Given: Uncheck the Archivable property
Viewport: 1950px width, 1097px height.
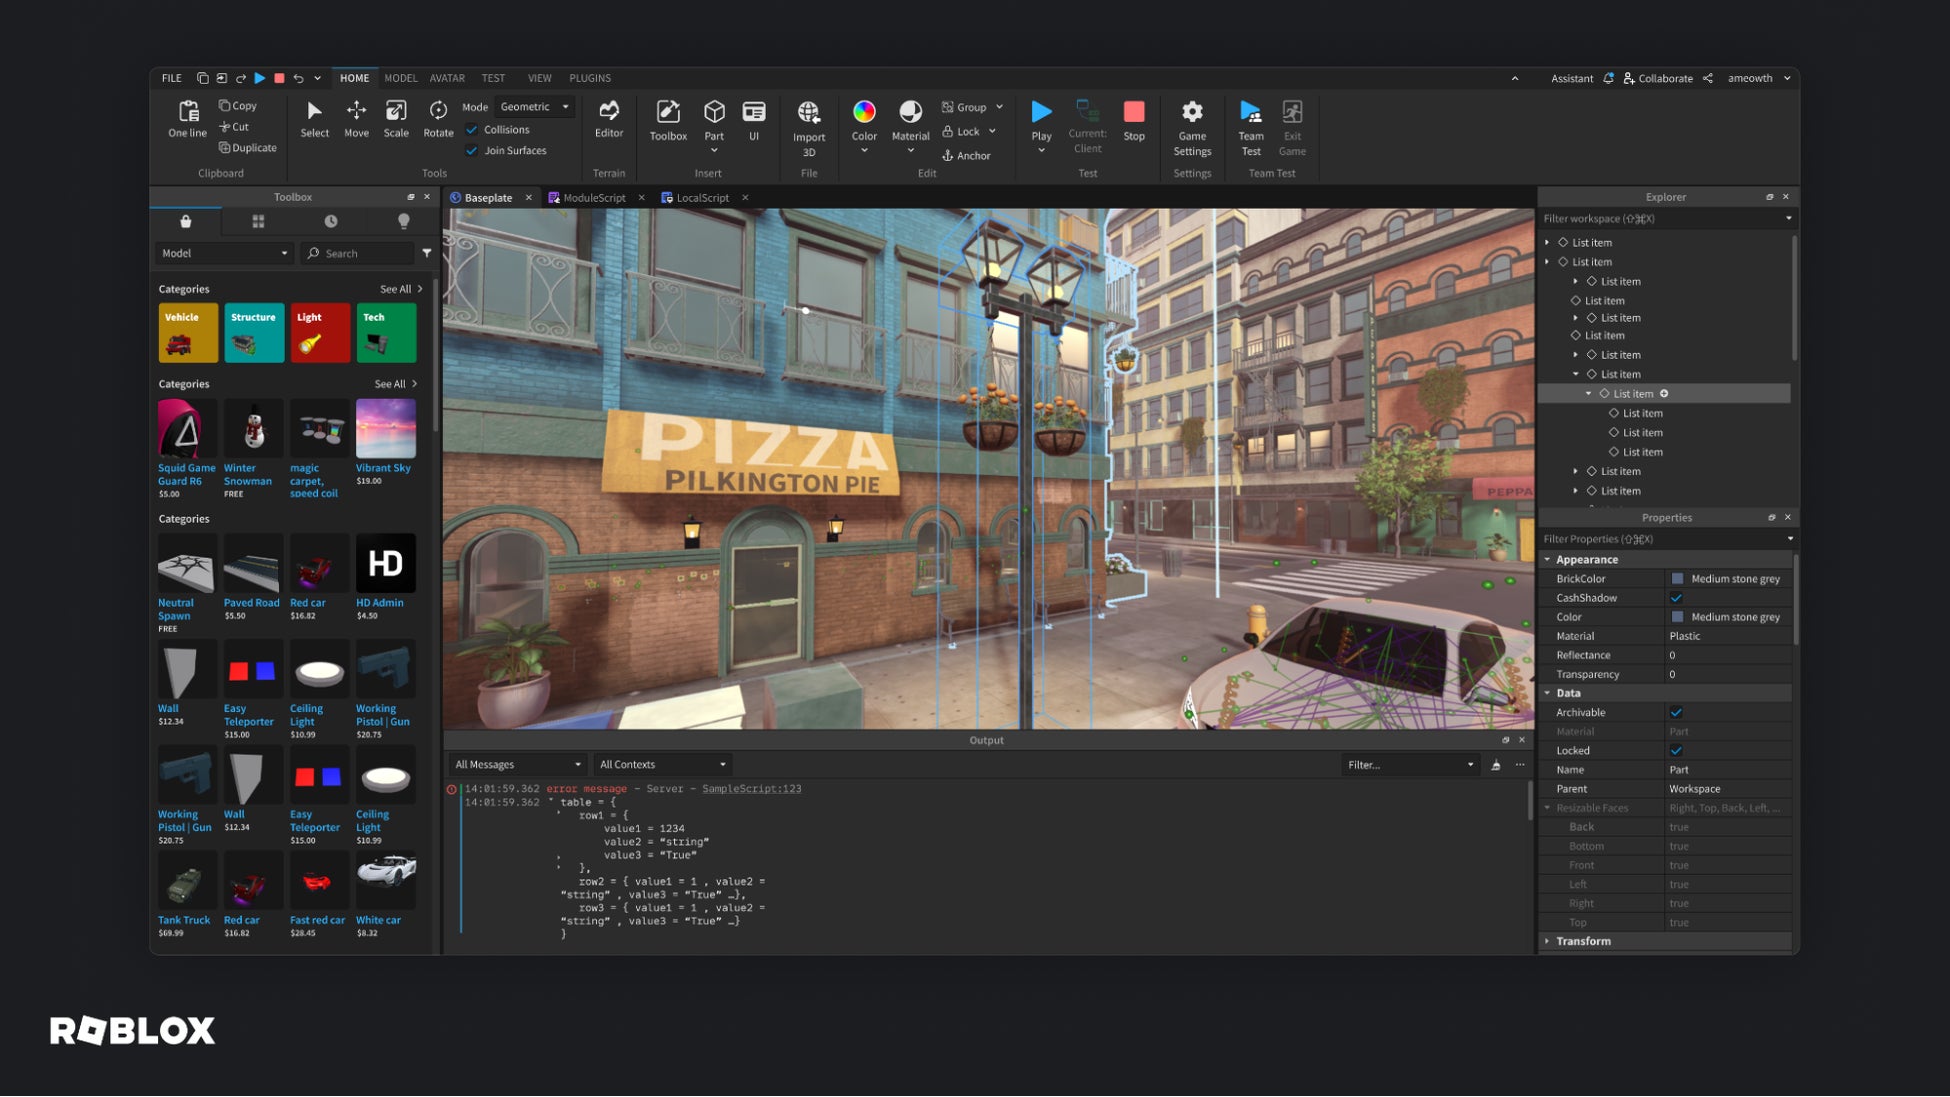Looking at the screenshot, I should click(x=1676, y=713).
